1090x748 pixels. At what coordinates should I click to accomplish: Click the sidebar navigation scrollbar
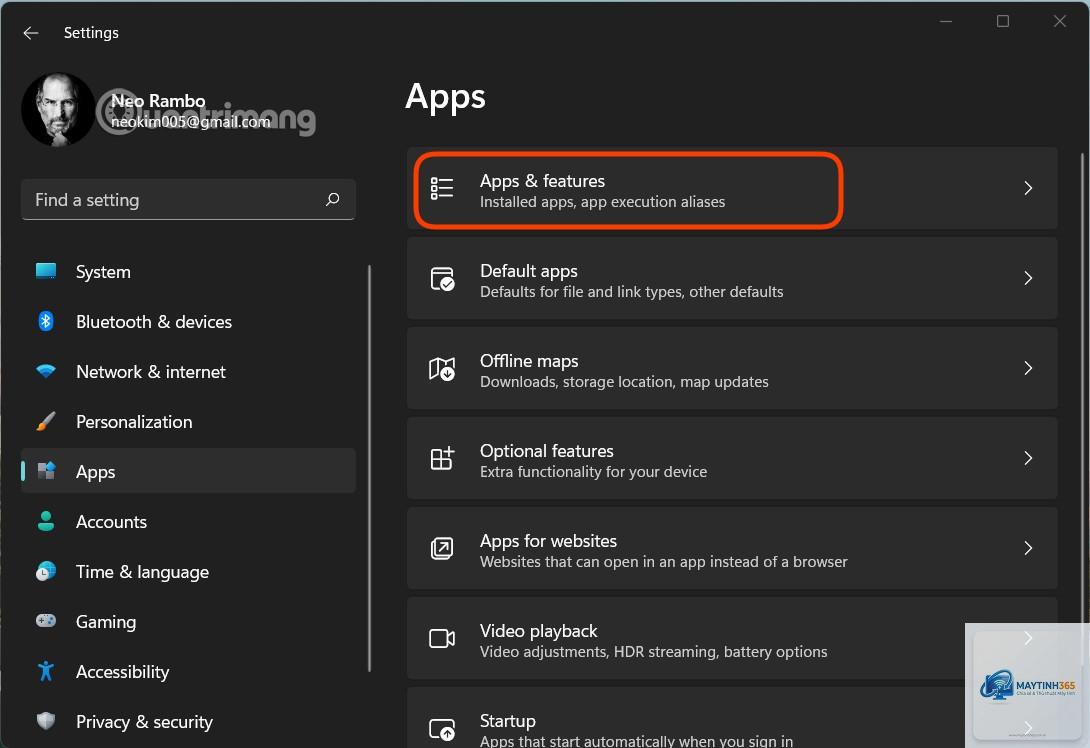point(369,469)
